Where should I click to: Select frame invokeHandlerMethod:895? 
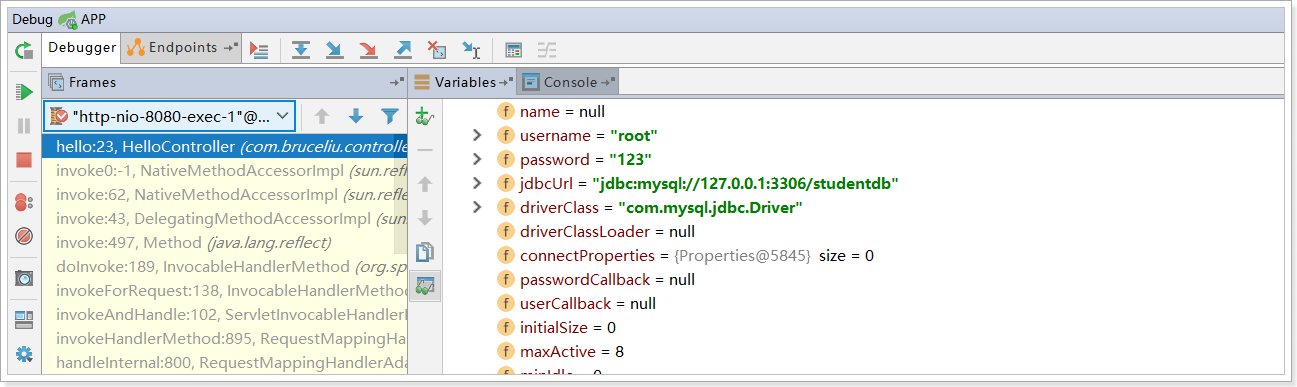[225, 339]
